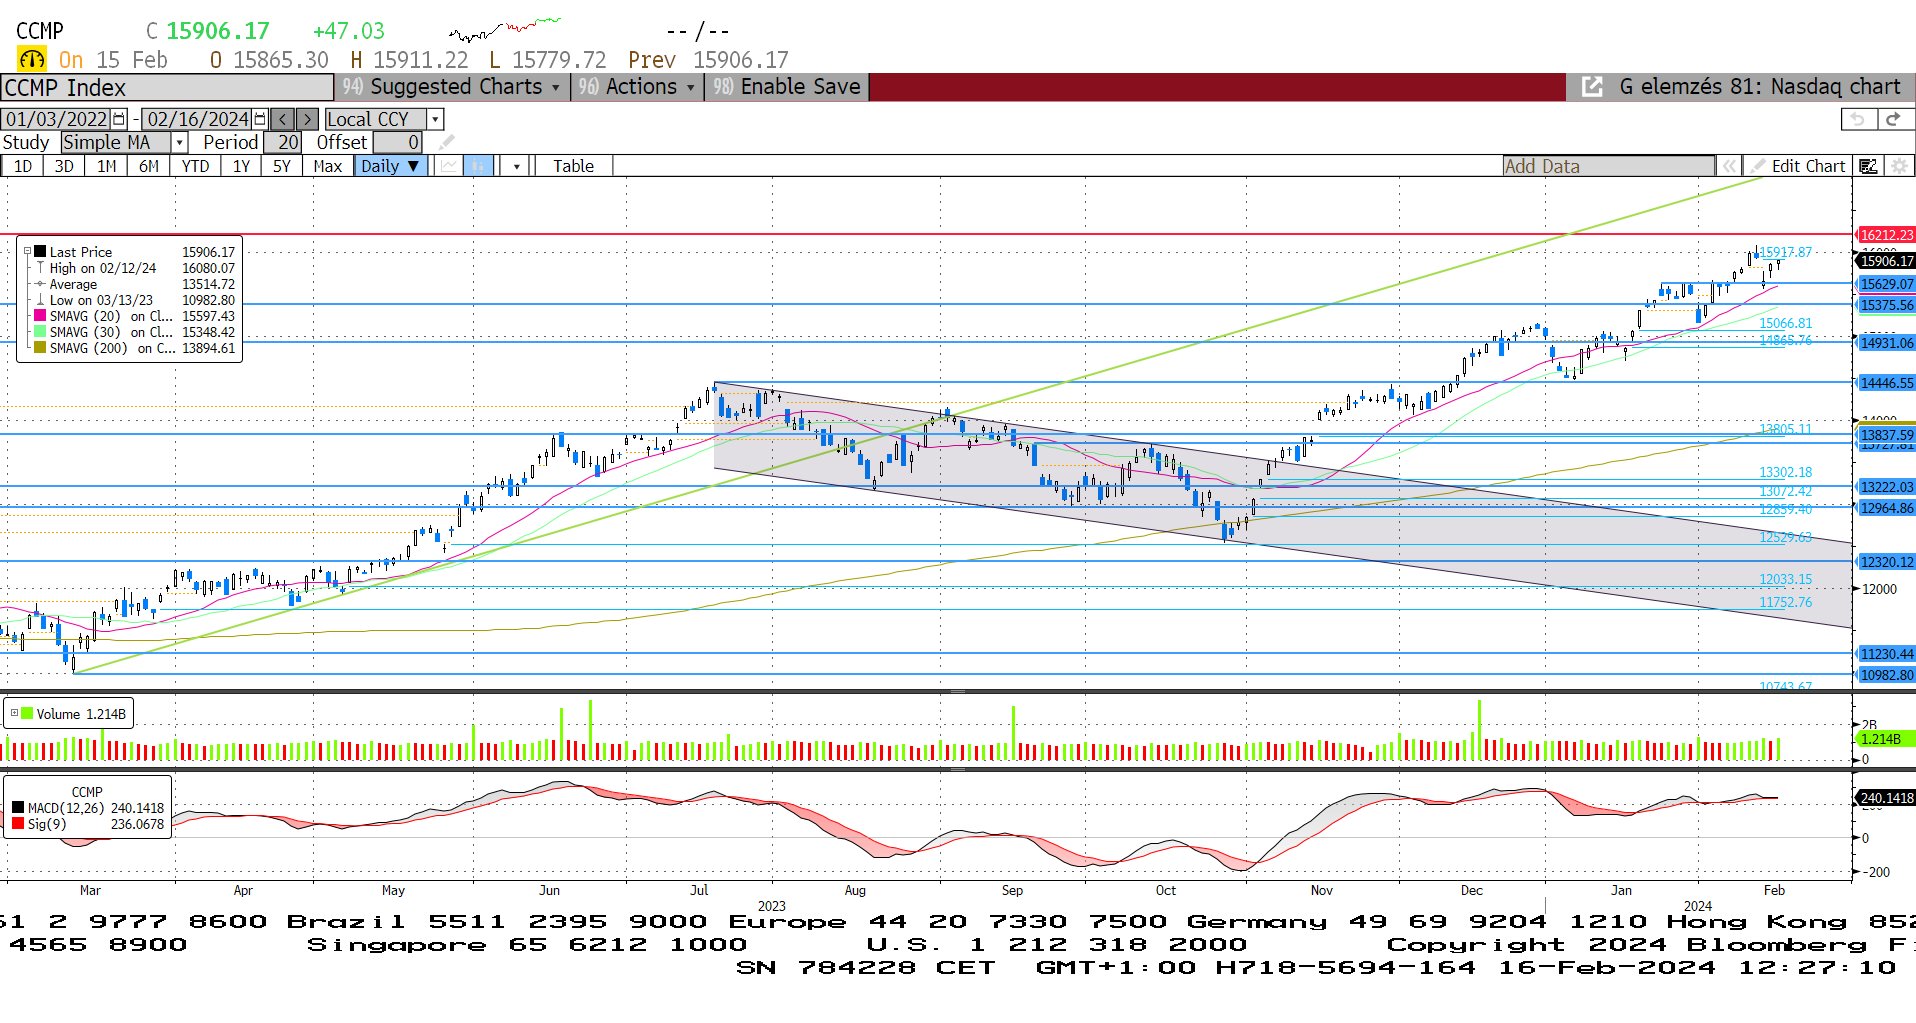Viewport: 1916px width, 1023px height.
Task: Click the Sig(9) red color swatch
Action: pos(18,824)
